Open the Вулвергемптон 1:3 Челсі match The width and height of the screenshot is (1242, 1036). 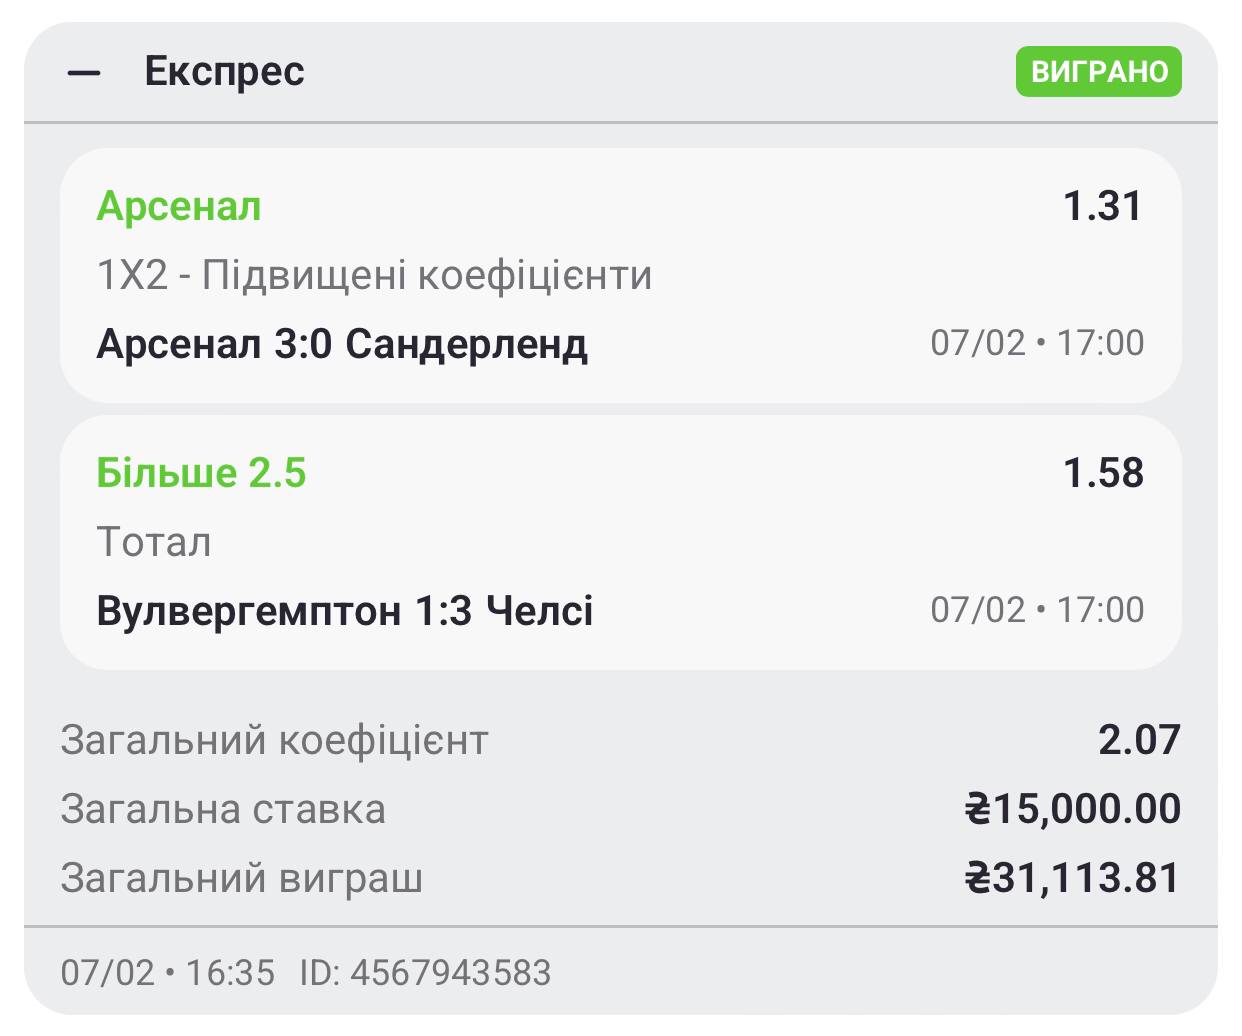pyautogui.click(x=345, y=610)
